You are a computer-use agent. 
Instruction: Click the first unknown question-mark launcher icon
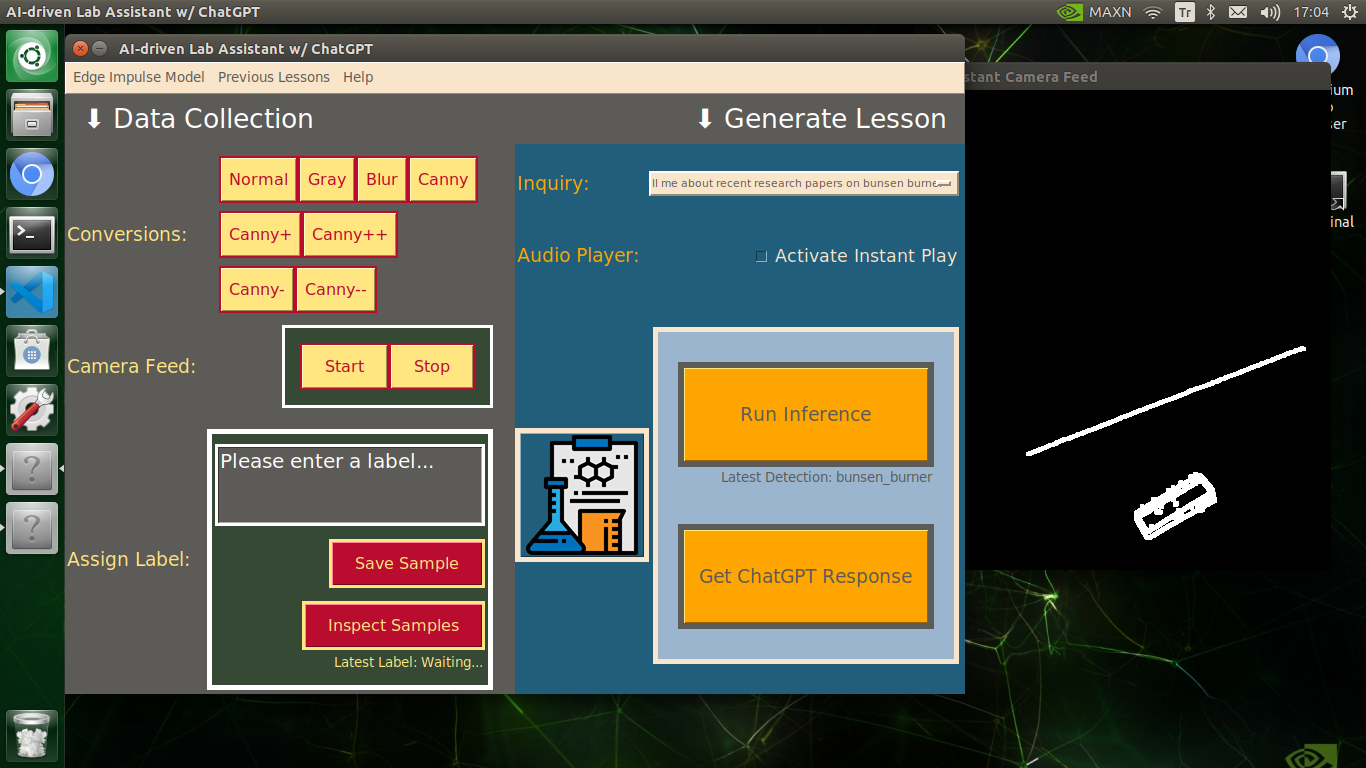[x=33, y=469]
